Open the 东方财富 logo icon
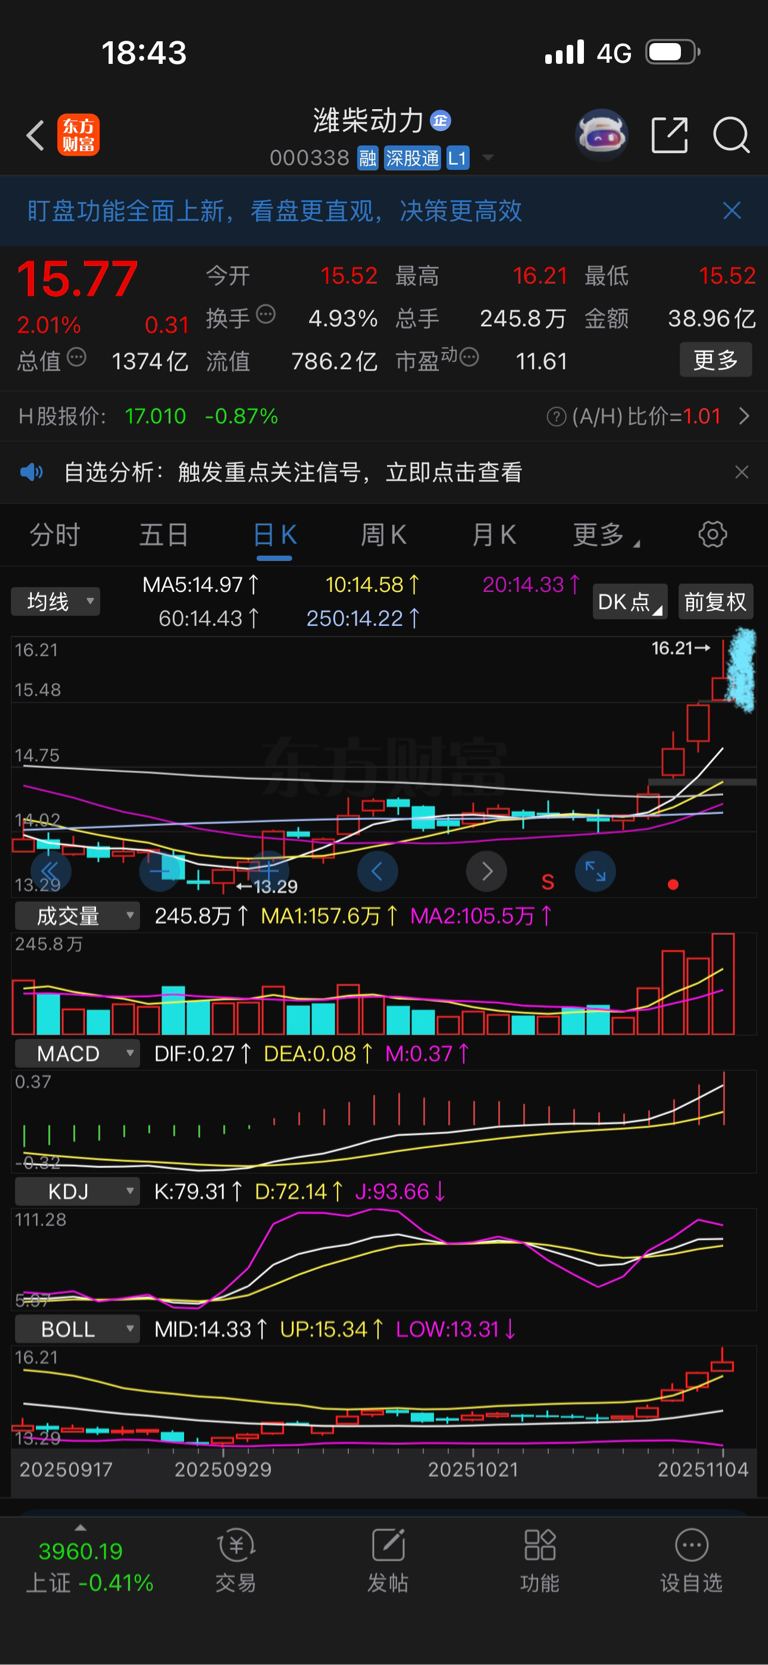 pos(79,135)
